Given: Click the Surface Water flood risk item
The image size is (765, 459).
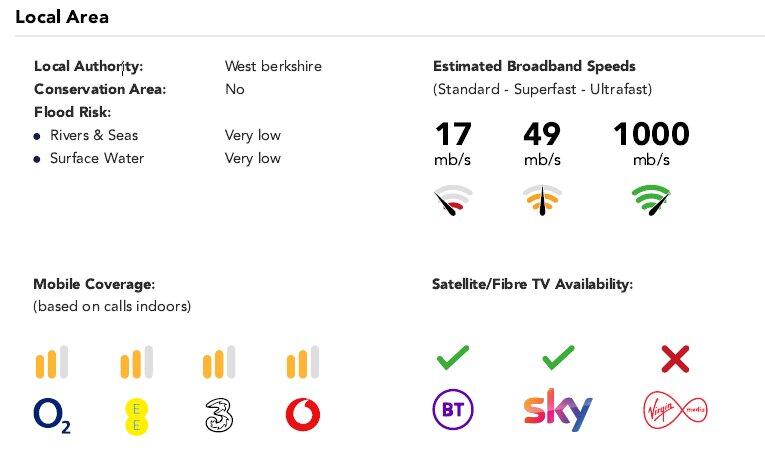Looking at the screenshot, I should 97,158.
